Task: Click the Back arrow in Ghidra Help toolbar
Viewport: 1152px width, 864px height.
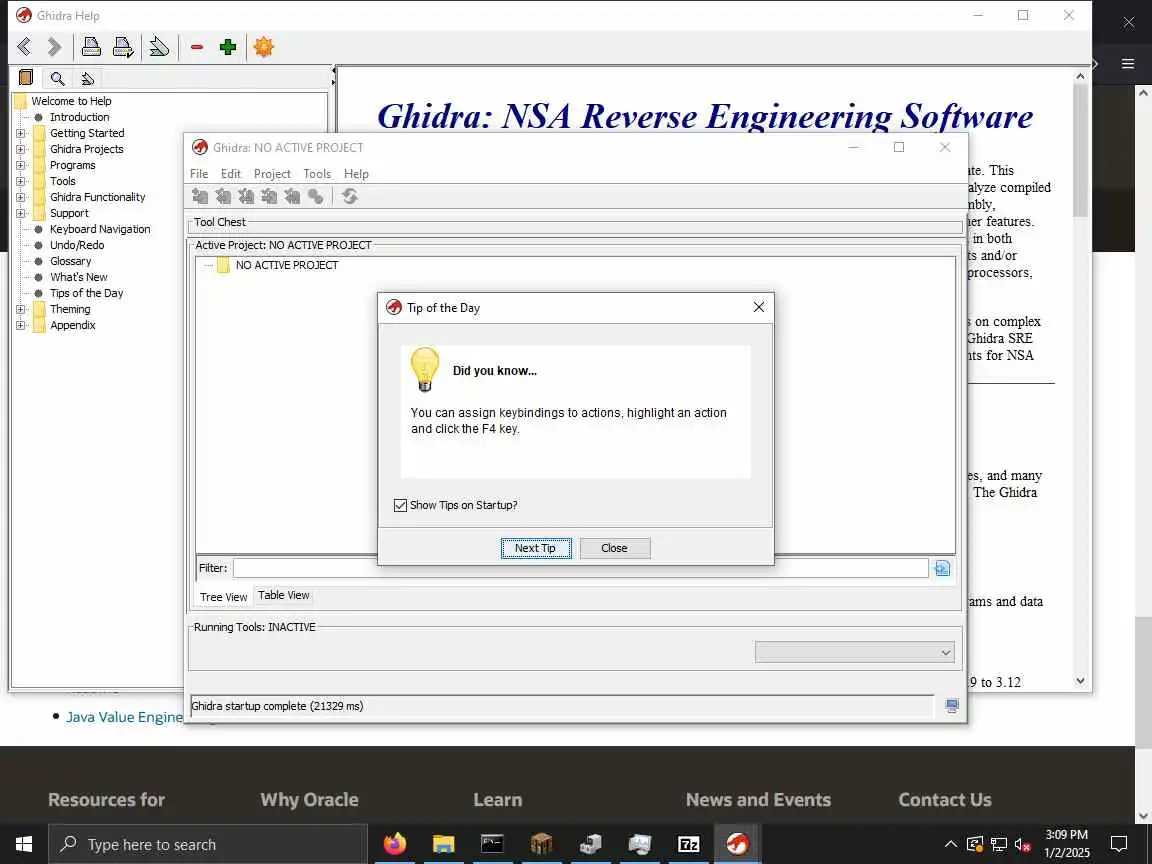Action: [x=24, y=47]
